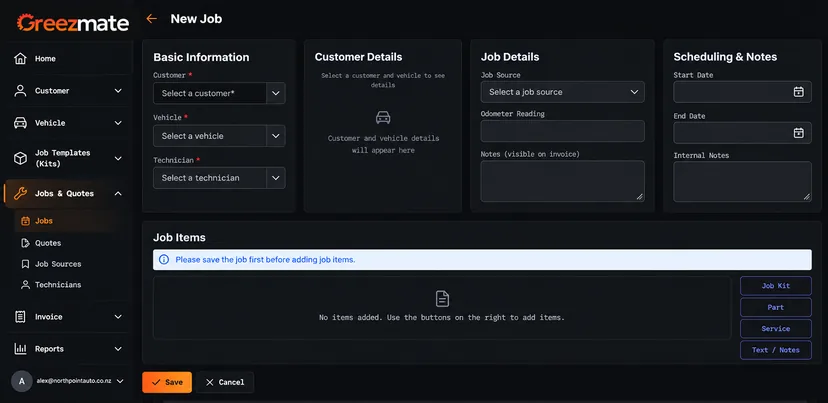Screen dimensions: 828x403
Task: Open the End Date calendar picker icon
Action: click(798, 133)
